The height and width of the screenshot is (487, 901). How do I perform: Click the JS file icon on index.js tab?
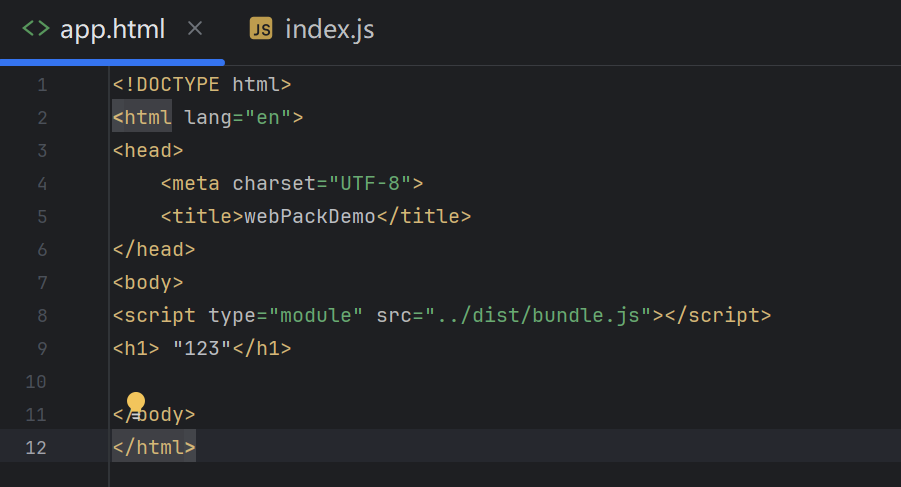pos(261,28)
